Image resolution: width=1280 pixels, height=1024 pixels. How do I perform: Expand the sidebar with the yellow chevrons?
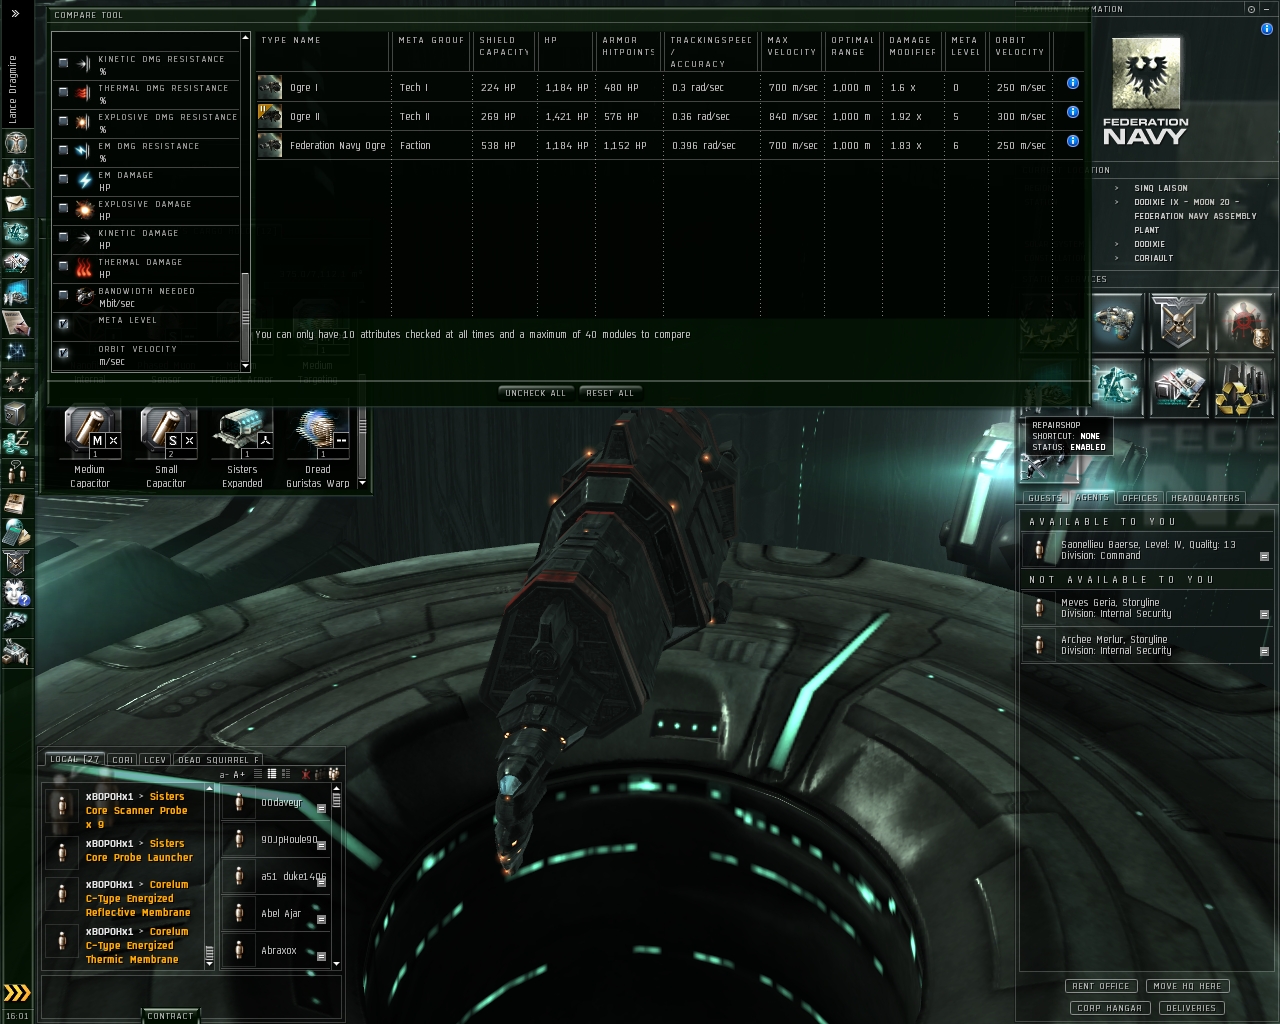(17, 992)
